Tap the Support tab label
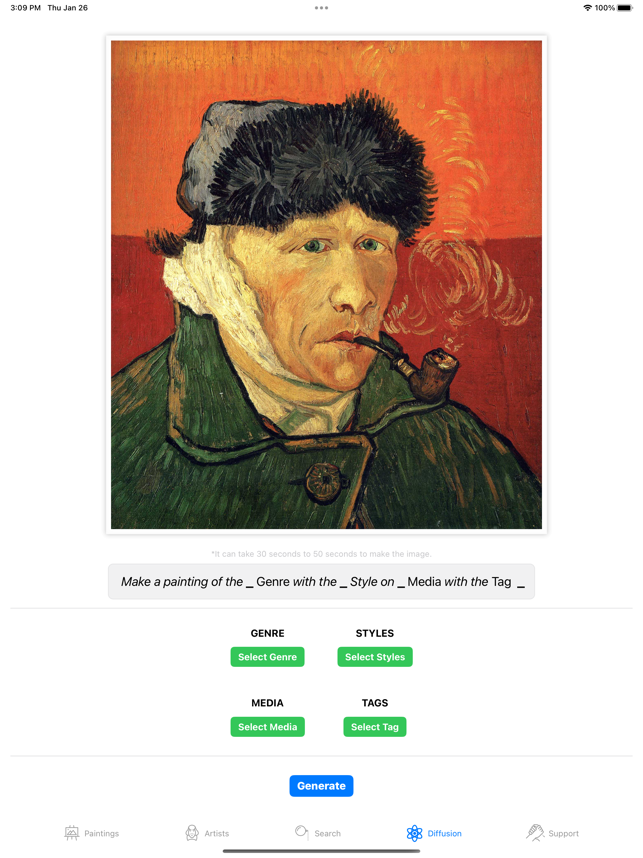This screenshot has height=858, width=643. pyautogui.click(x=563, y=833)
